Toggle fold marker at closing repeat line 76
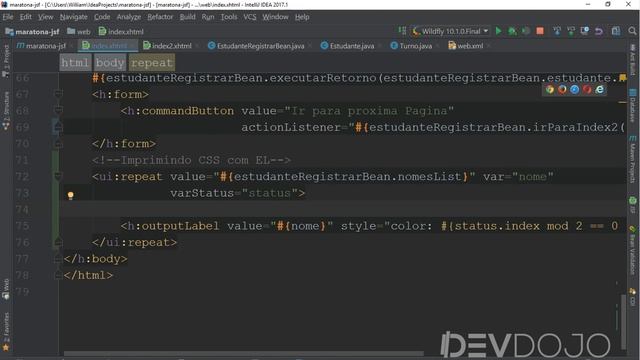The width and height of the screenshot is (640, 360). coord(58,242)
